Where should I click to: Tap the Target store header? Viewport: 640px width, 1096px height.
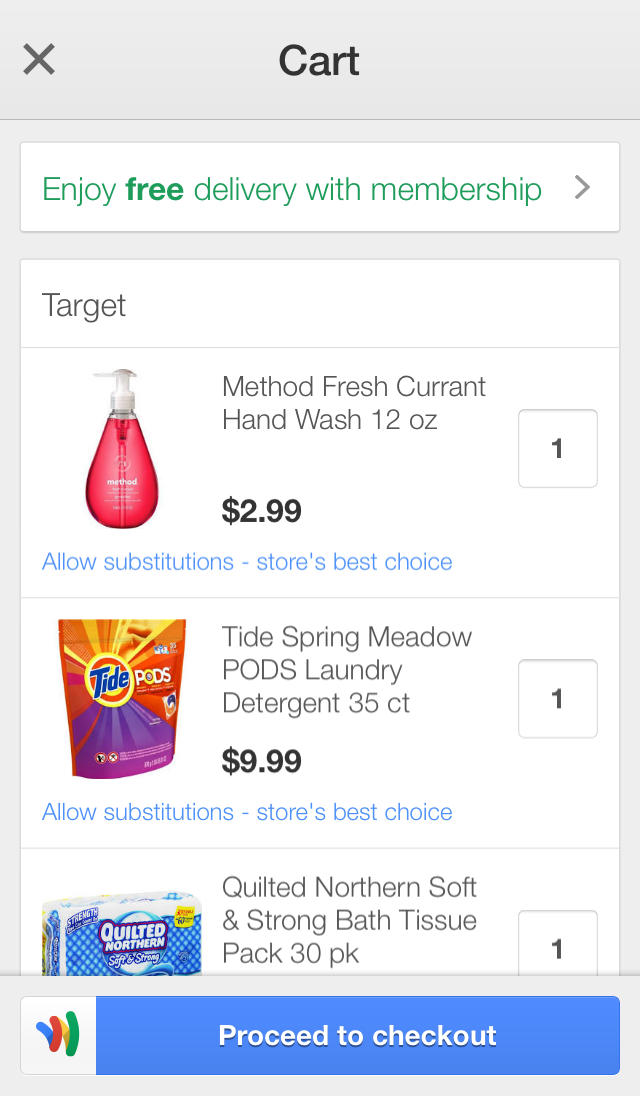click(x=84, y=305)
